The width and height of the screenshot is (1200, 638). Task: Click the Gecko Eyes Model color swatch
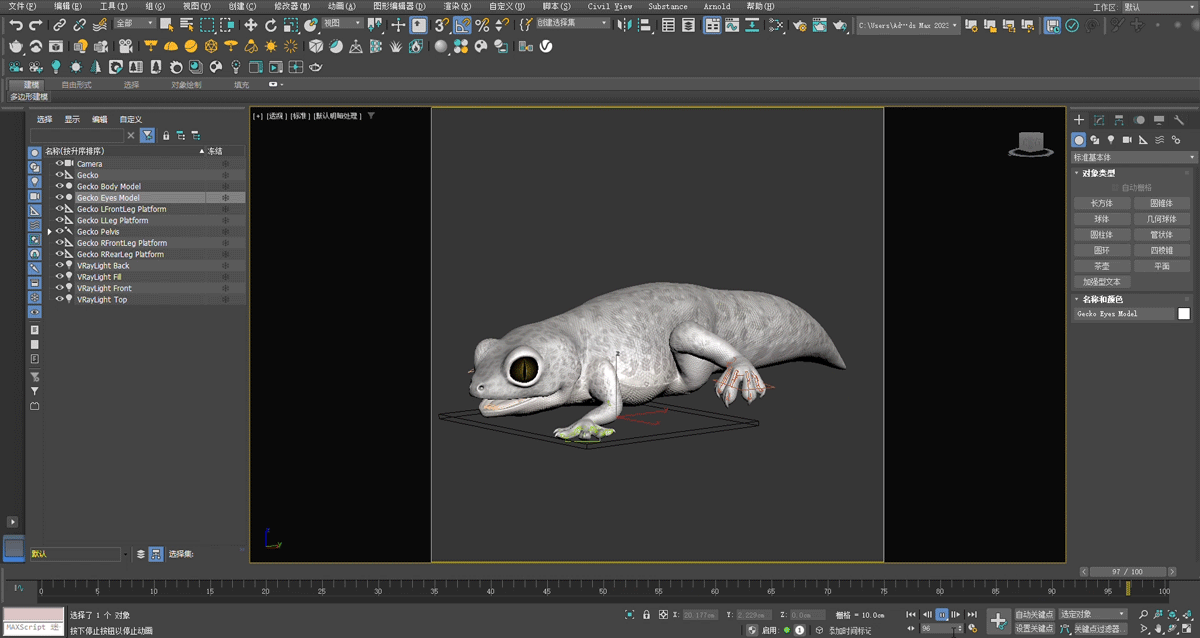point(1184,311)
